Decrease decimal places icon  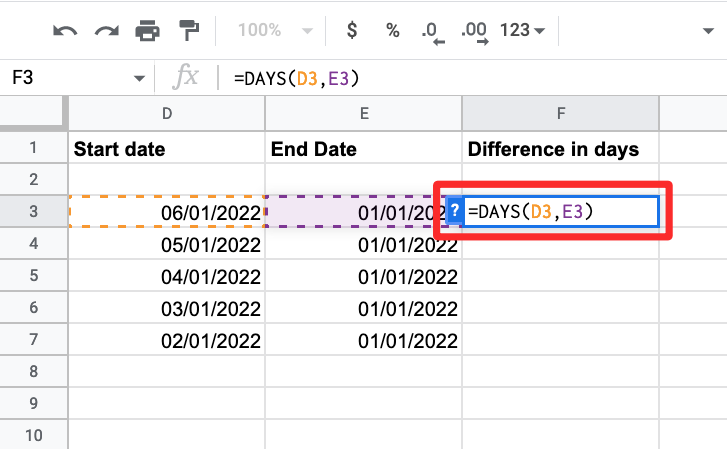(x=432, y=31)
